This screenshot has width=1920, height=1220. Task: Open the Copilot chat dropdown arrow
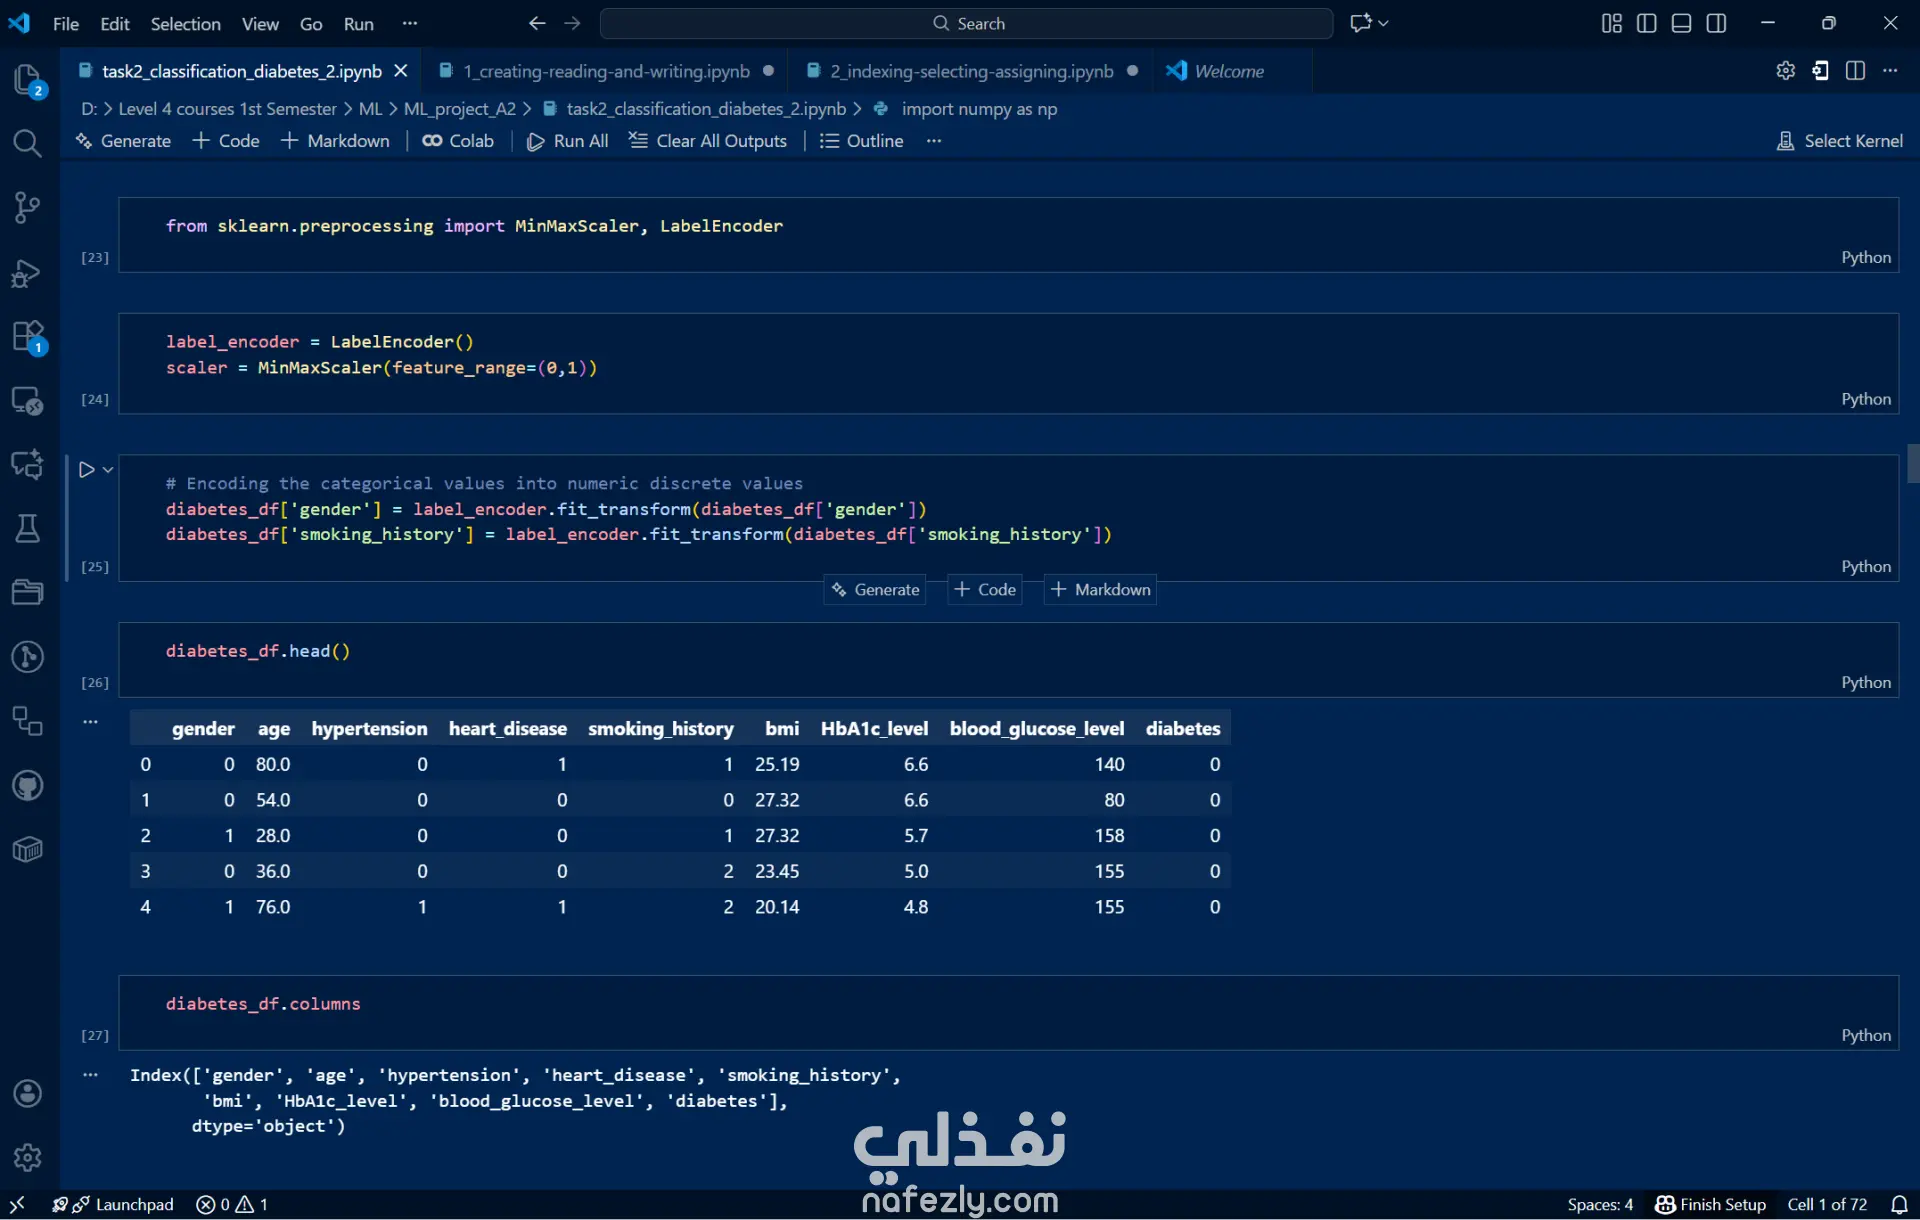pos(1384,23)
